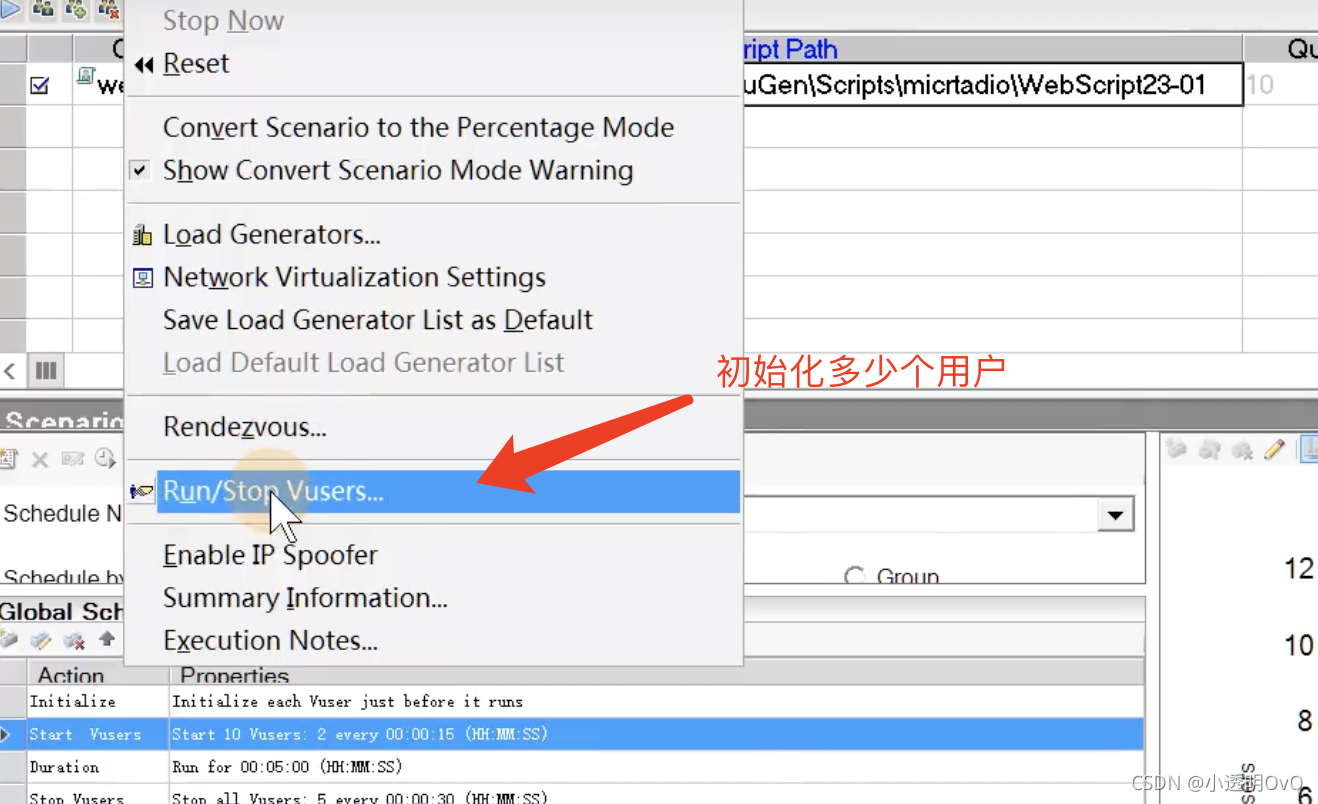Viewport: 1318px width, 804px height.
Task: Open the Virtual Users icon in top toolbar
Action: (x=43, y=10)
